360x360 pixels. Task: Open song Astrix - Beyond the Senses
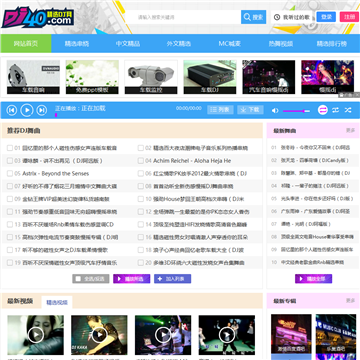click(56, 173)
